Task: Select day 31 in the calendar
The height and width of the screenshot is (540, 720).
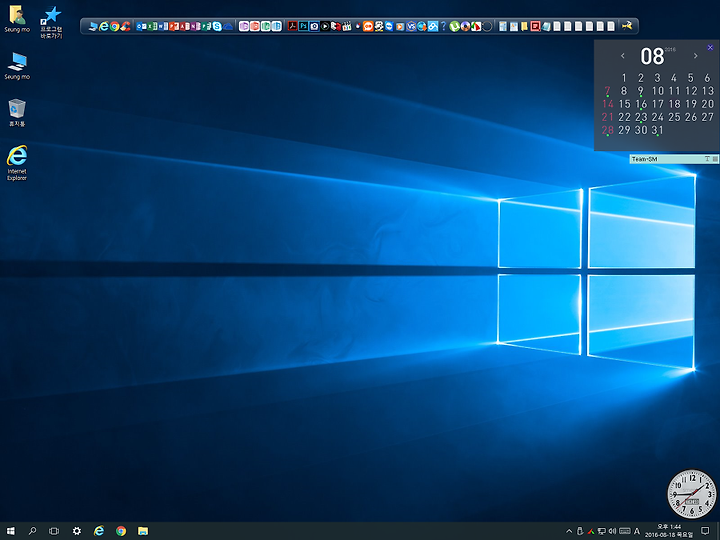Action: pyautogui.click(x=658, y=130)
